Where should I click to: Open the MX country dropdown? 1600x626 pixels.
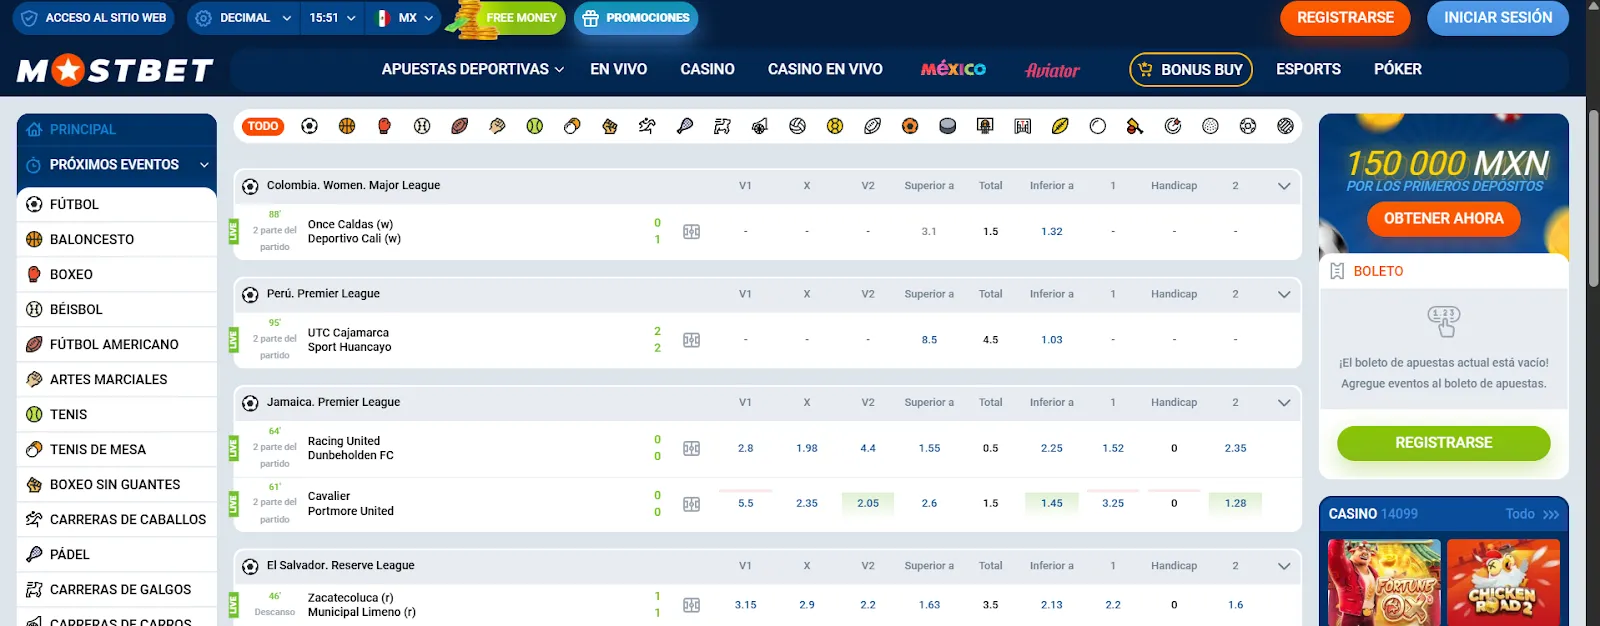(404, 18)
